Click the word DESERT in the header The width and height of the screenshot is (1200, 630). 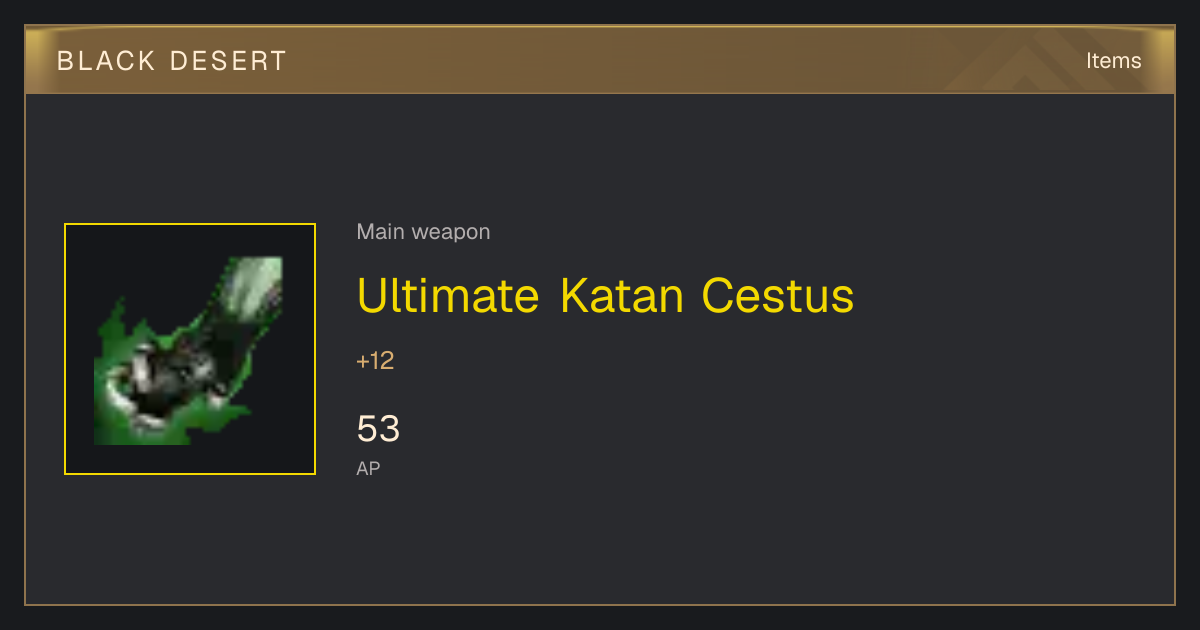tap(229, 61)
